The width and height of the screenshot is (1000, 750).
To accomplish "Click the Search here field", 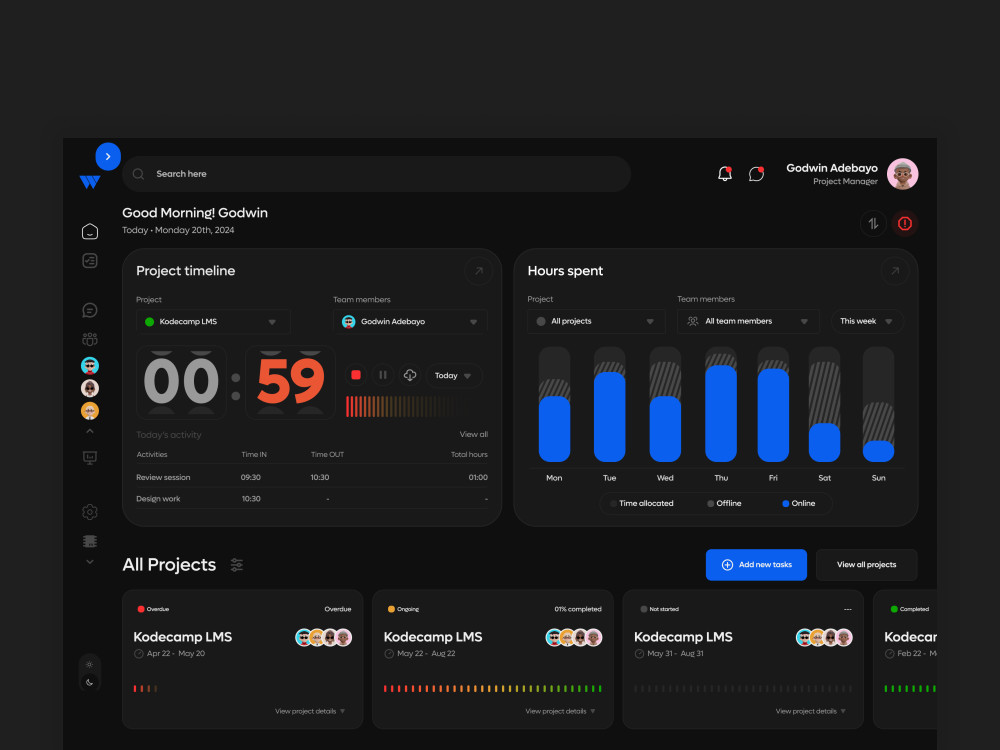I will 376,173.
